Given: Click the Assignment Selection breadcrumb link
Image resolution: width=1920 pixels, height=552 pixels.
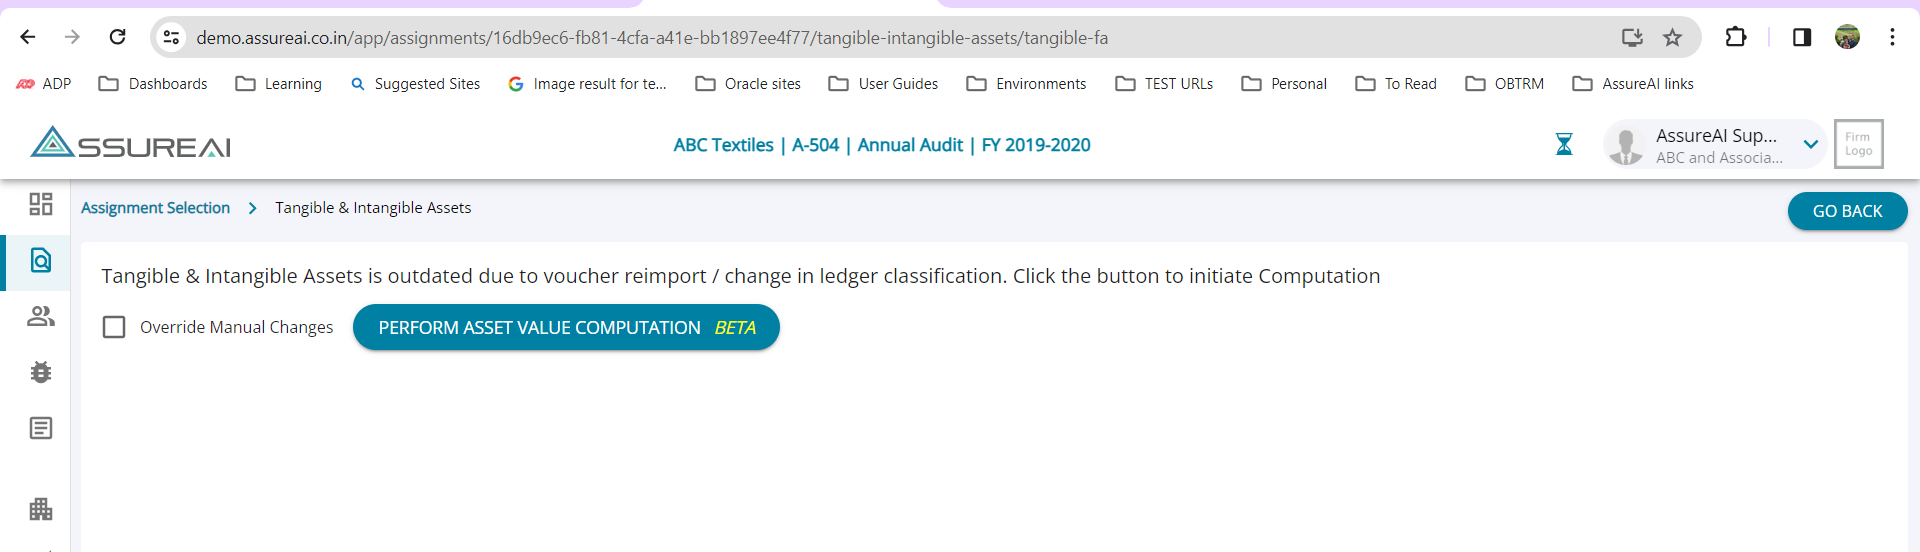Looking at the screenshot, I should tap(155, 208).
